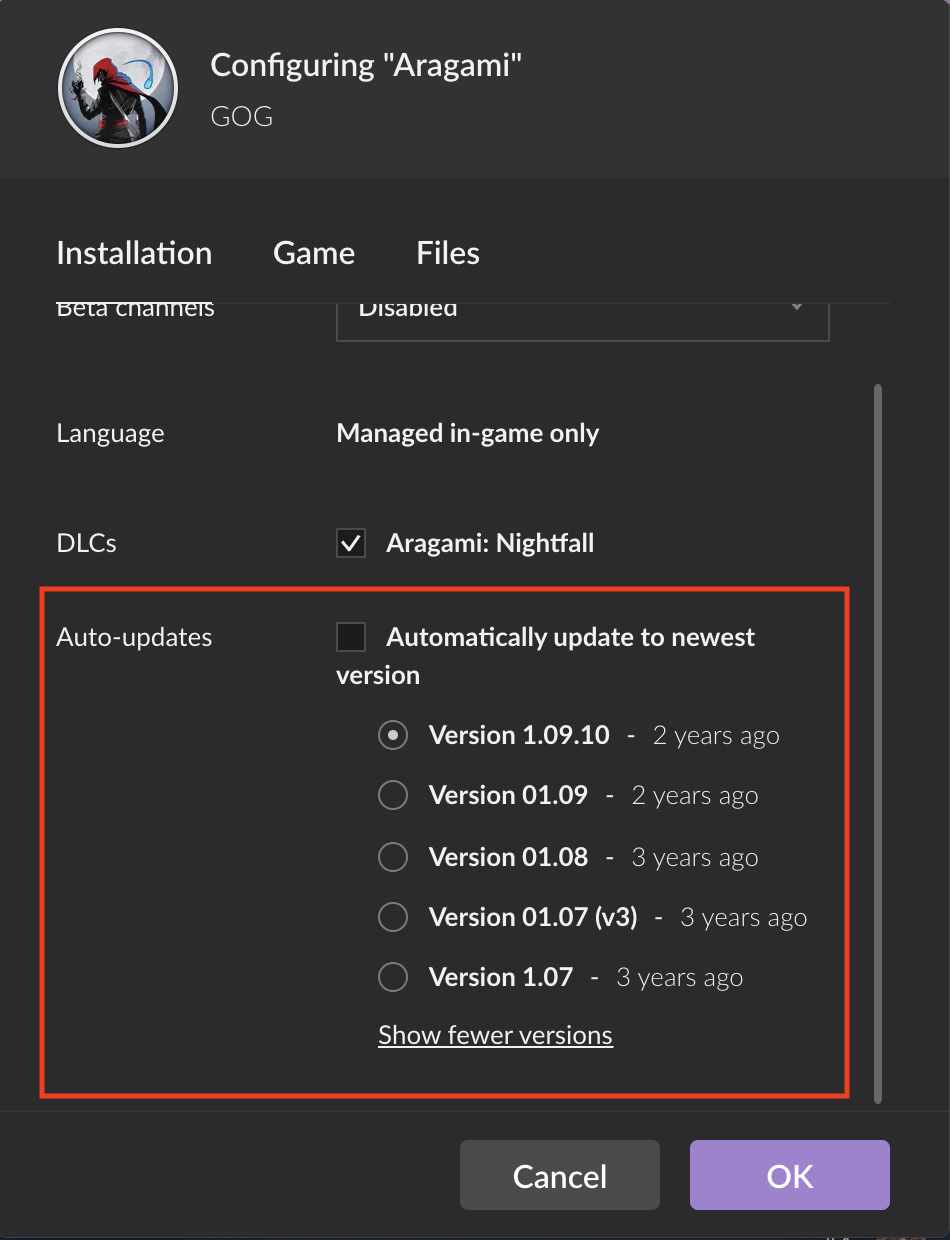
Task: Click the vertical scrollbar of the settings list
Action: click(878, 743)
